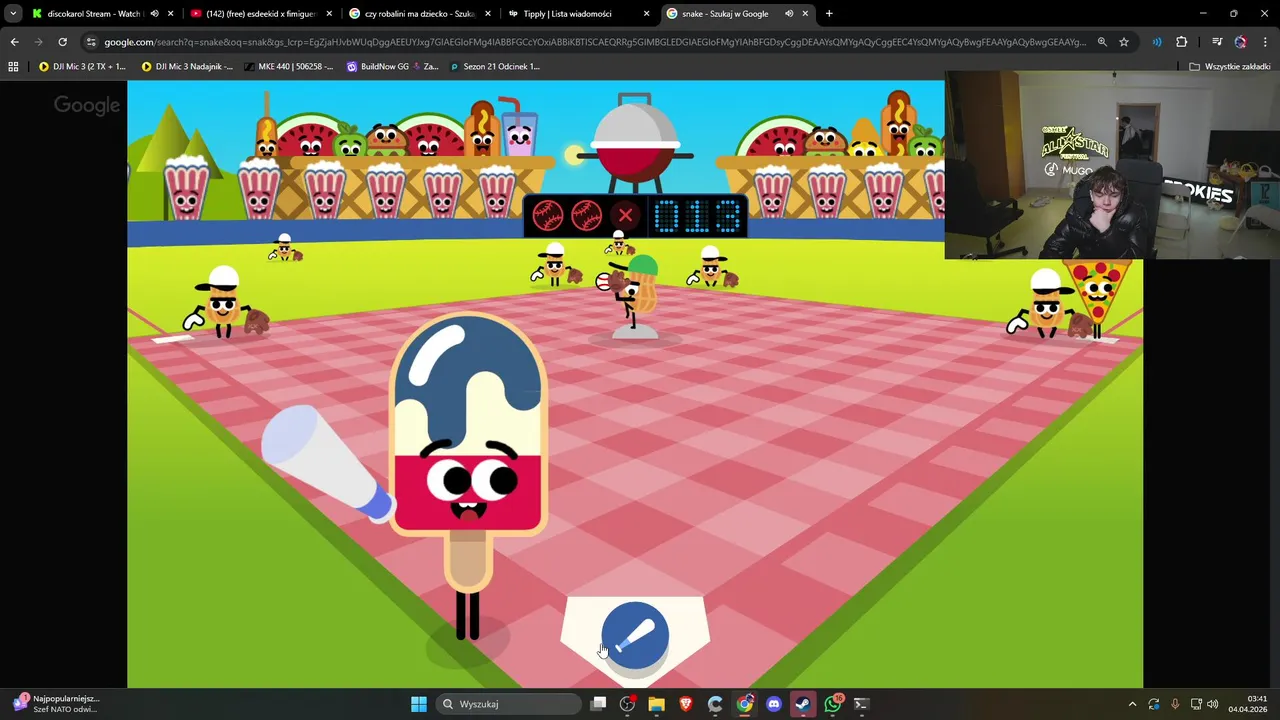Click the score display showing 013

click(x=698, y=216)
